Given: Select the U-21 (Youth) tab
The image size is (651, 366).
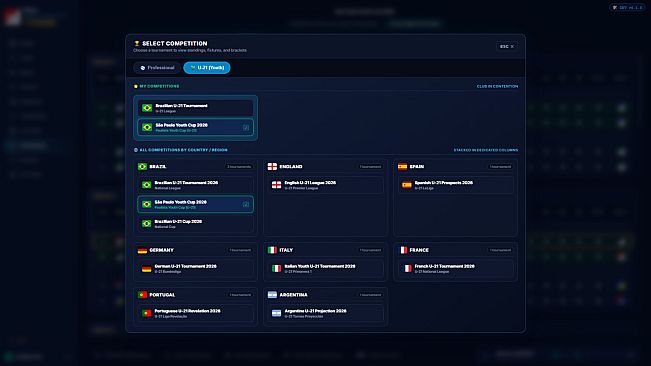Looking at the screenshot, I should pyautogui.click(x=207, y=68).
